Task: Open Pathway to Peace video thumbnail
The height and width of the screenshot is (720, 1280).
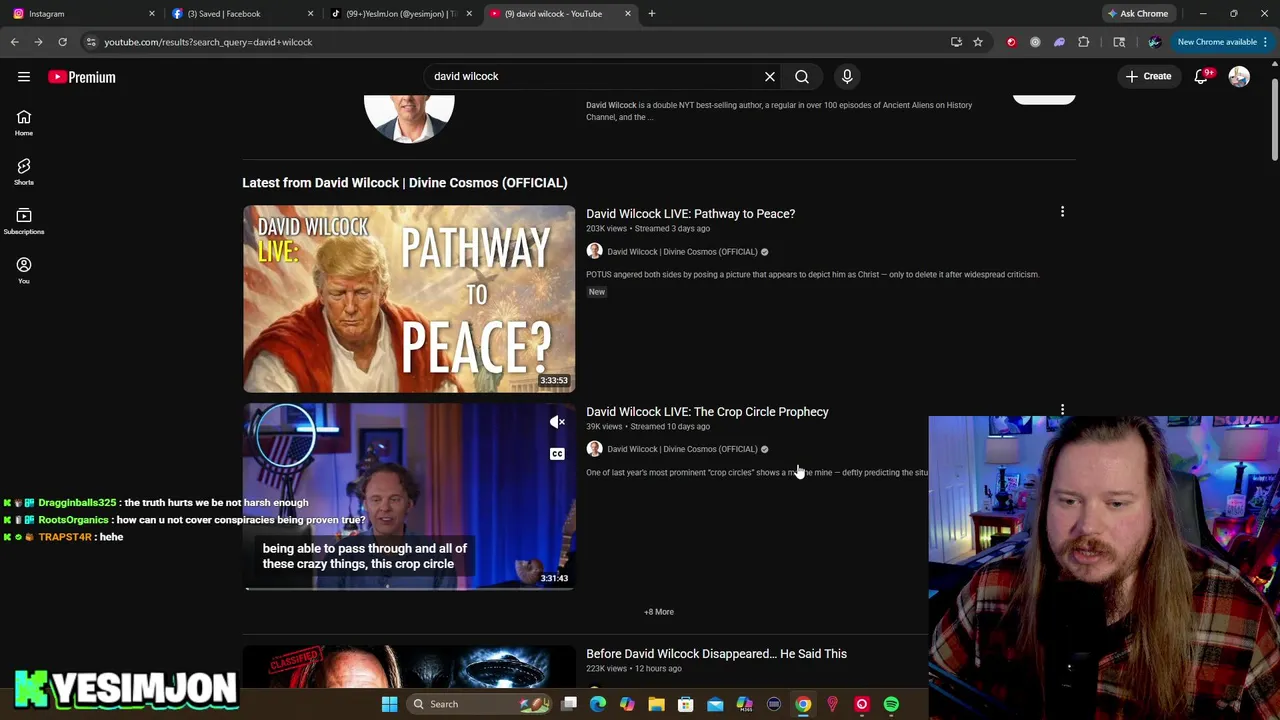Action: pyautogui.click(x=409, y=299)
